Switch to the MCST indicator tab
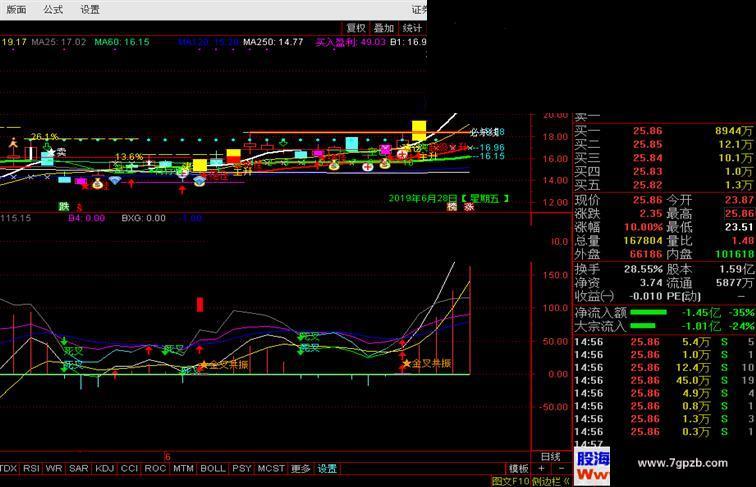Image resolution: width=756 pixels, height=487 pixels. 271,468
